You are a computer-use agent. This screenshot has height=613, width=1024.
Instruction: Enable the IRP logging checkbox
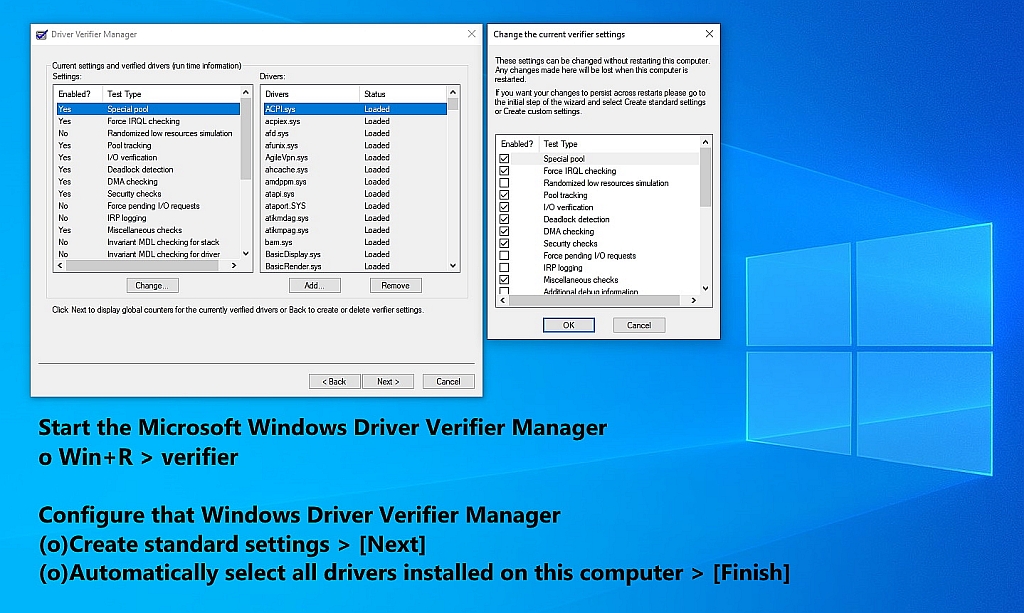pos(504,268)
